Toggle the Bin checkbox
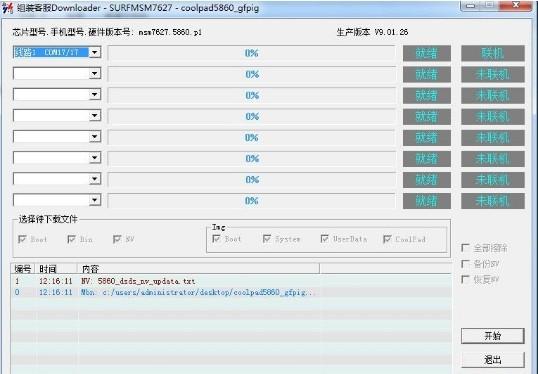The width and height of the screenshot is (538, 374). (71, 239)
